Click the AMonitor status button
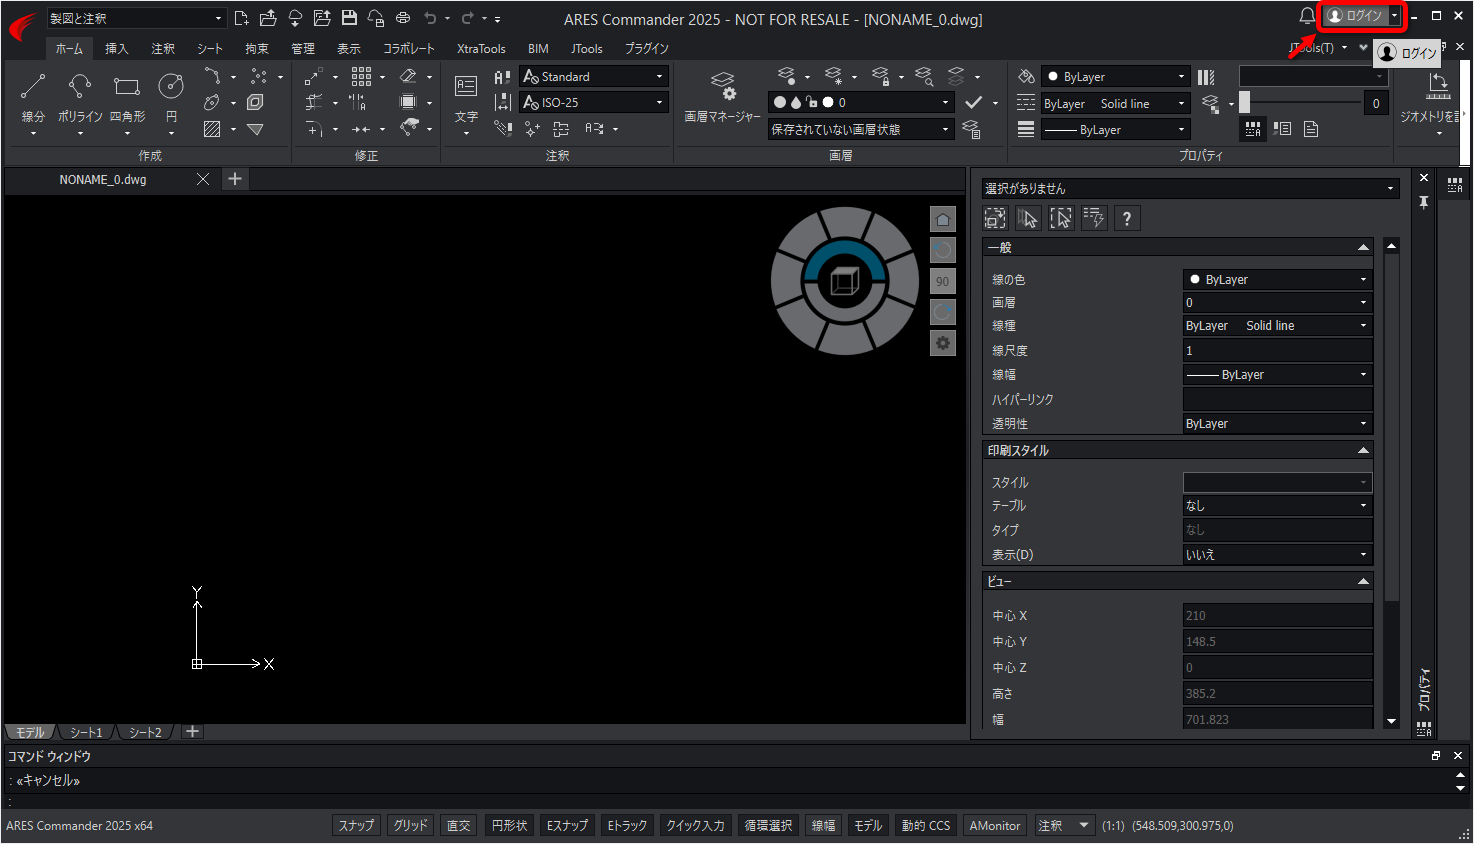Viewport: 1474px width, 844px height. pyautogui.click(x=995, y=825)
